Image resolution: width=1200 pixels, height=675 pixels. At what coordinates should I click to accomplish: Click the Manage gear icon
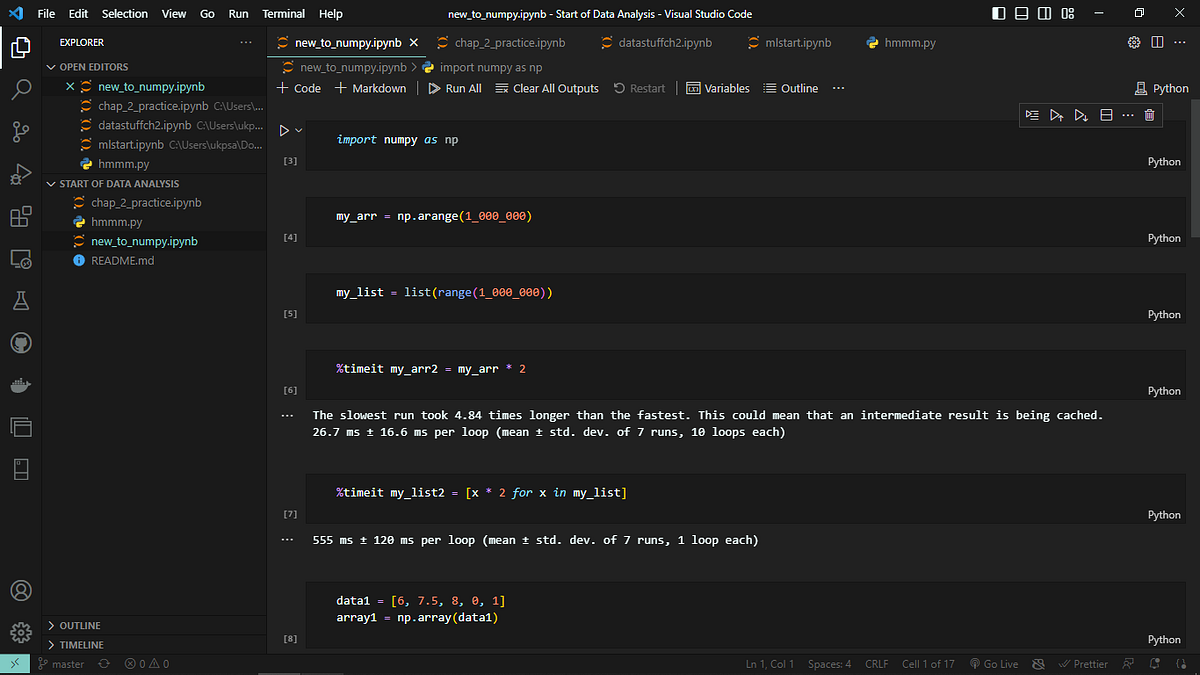tap(21, 632)
